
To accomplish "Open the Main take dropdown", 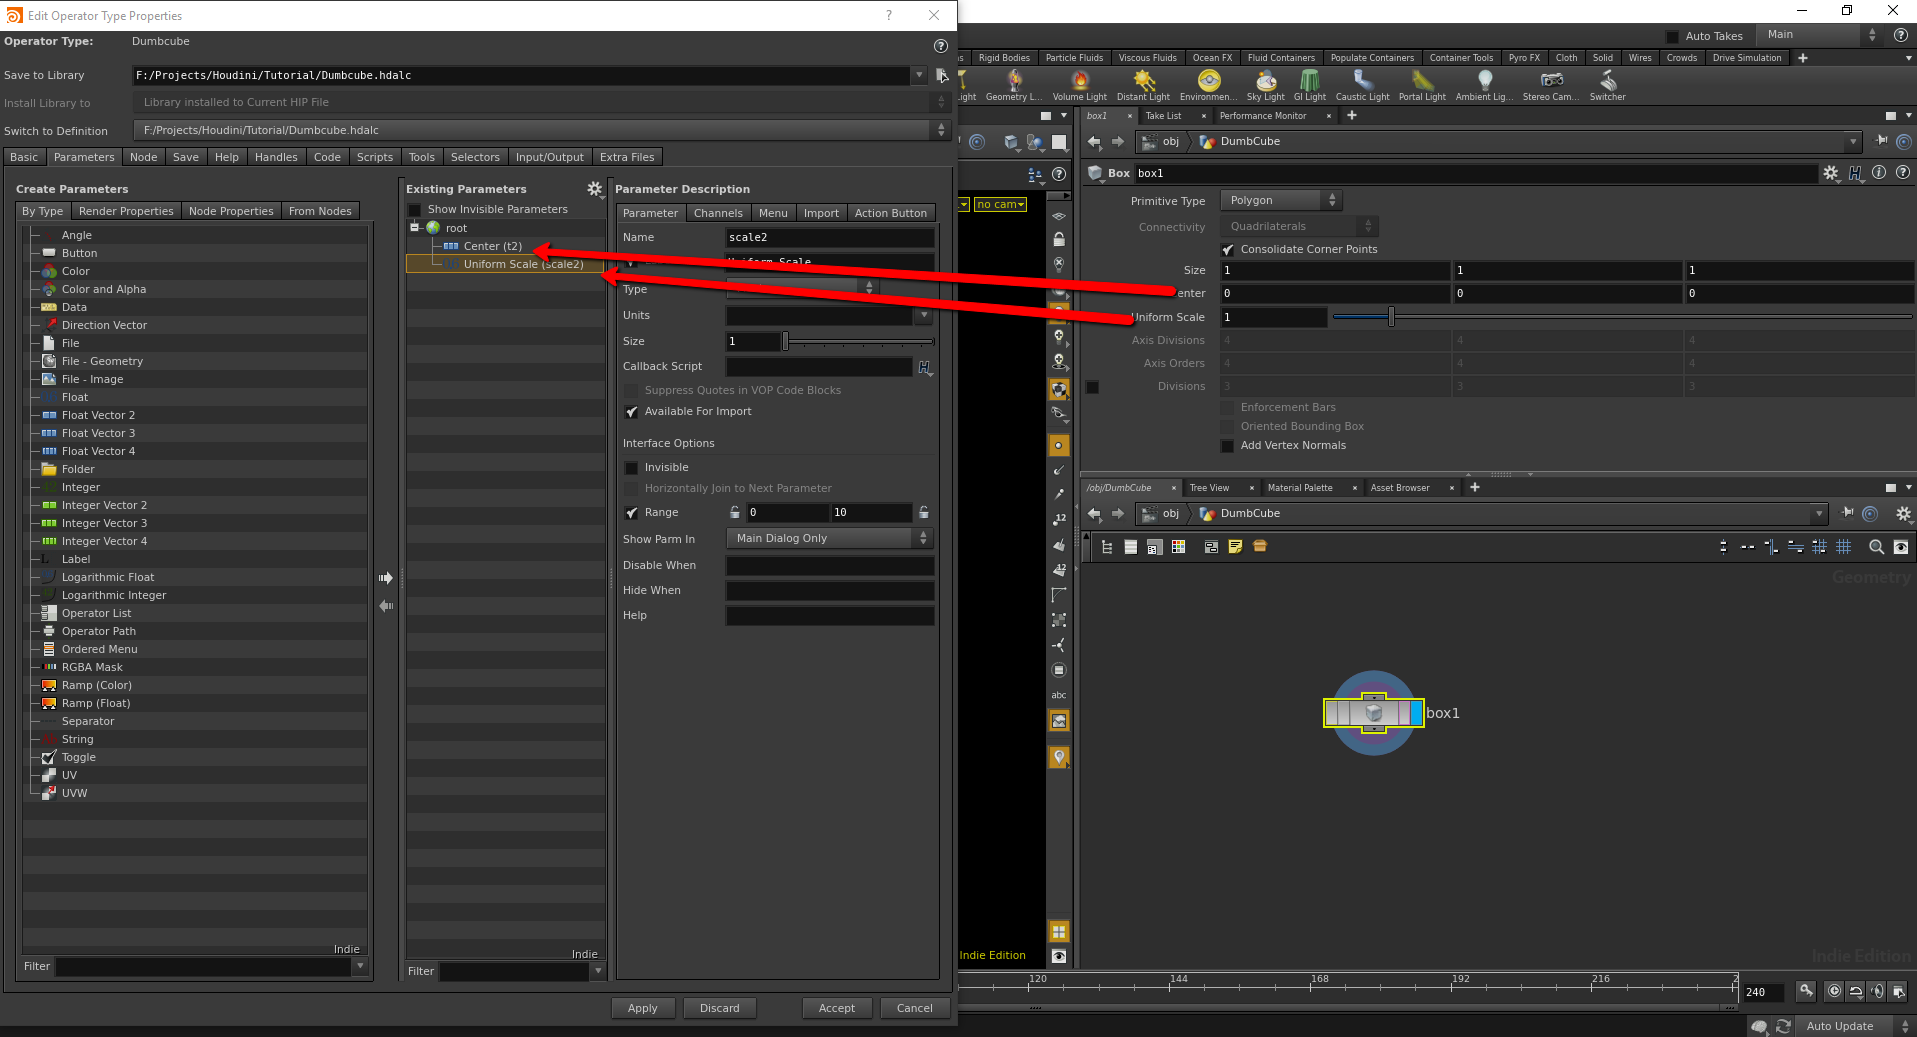I will pos(1820,35).
